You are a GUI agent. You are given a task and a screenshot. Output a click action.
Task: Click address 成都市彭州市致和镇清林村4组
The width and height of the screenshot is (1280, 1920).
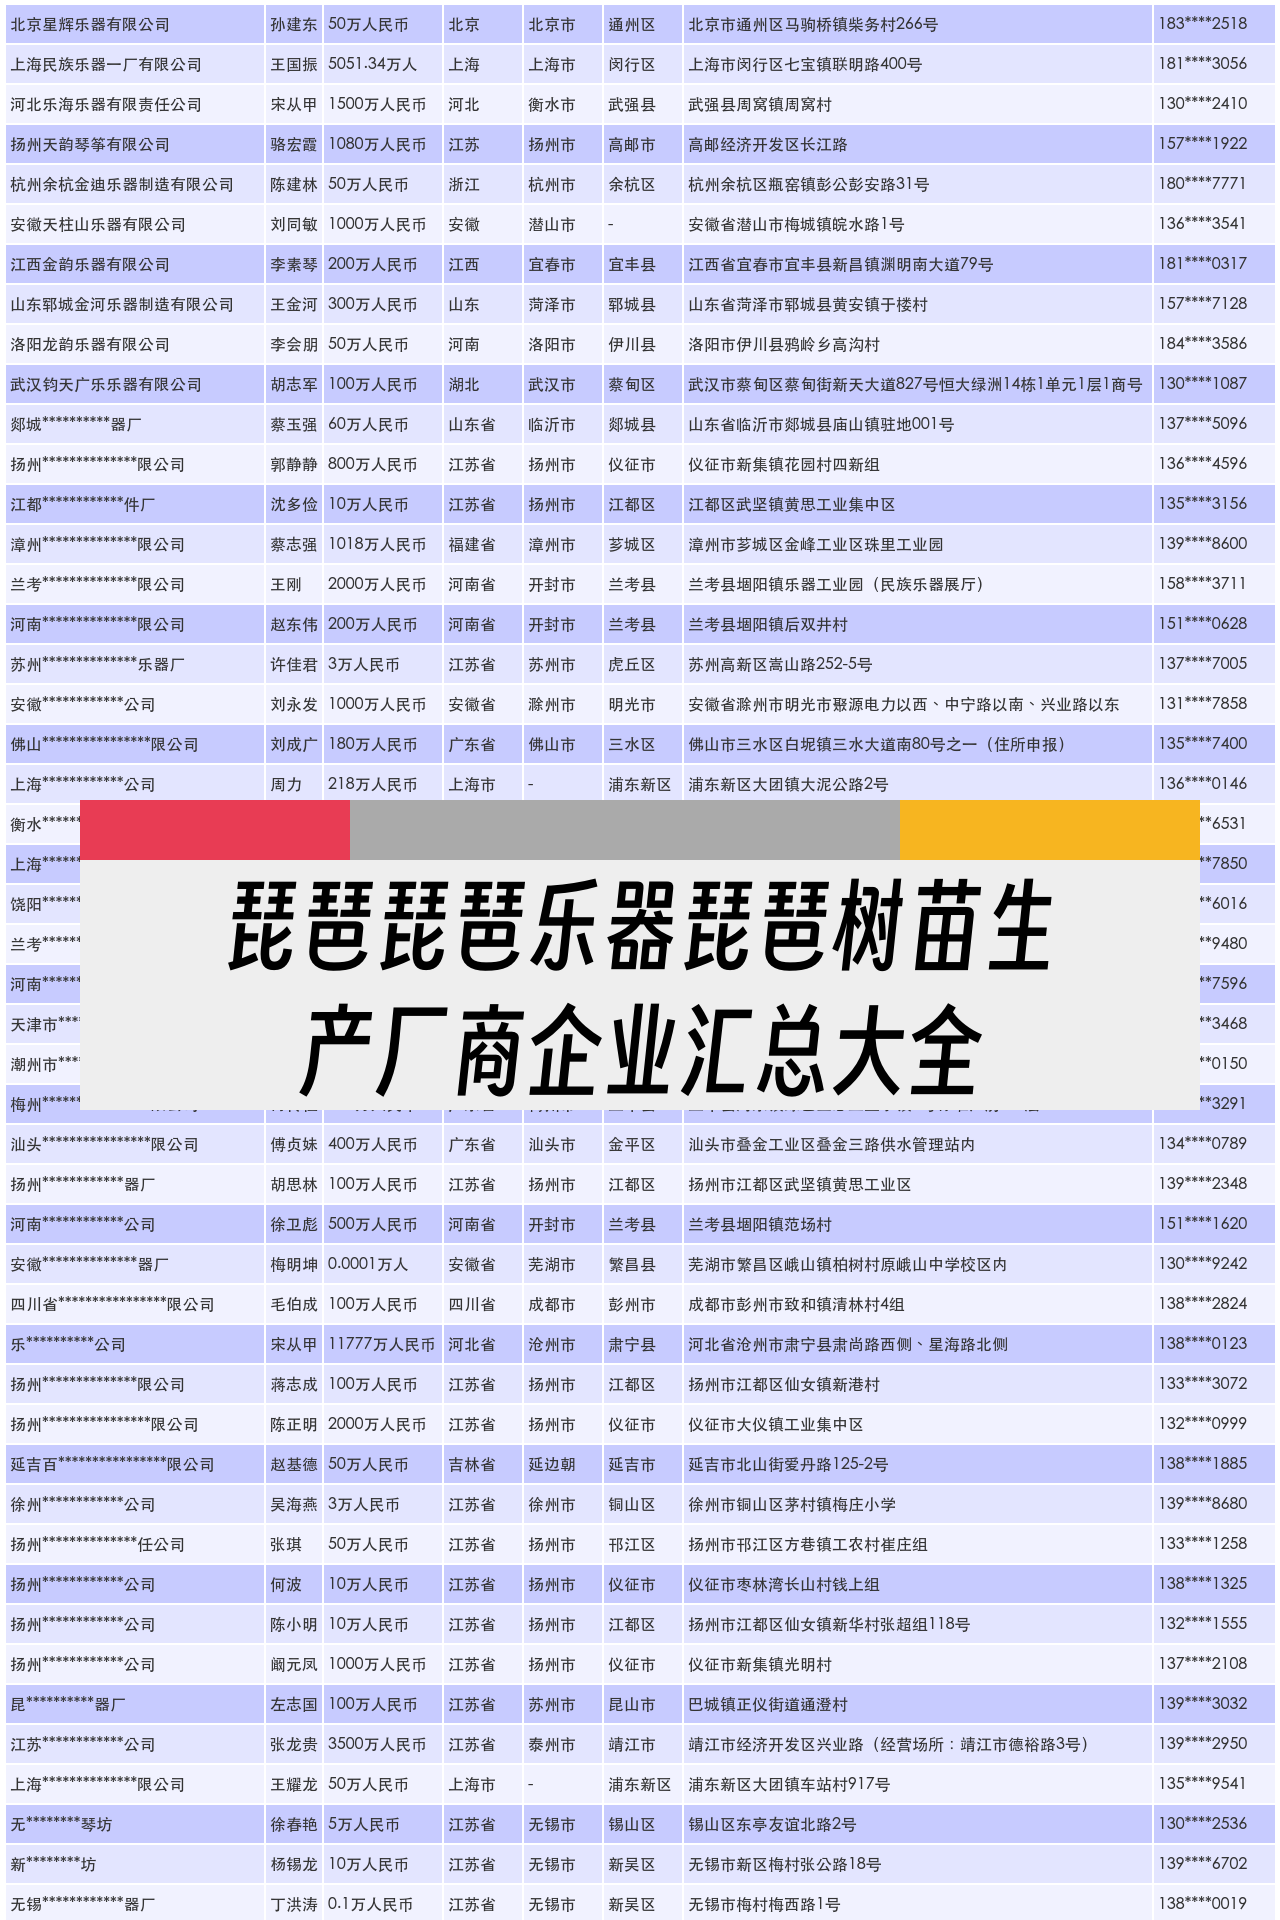tap(797, 1304)
